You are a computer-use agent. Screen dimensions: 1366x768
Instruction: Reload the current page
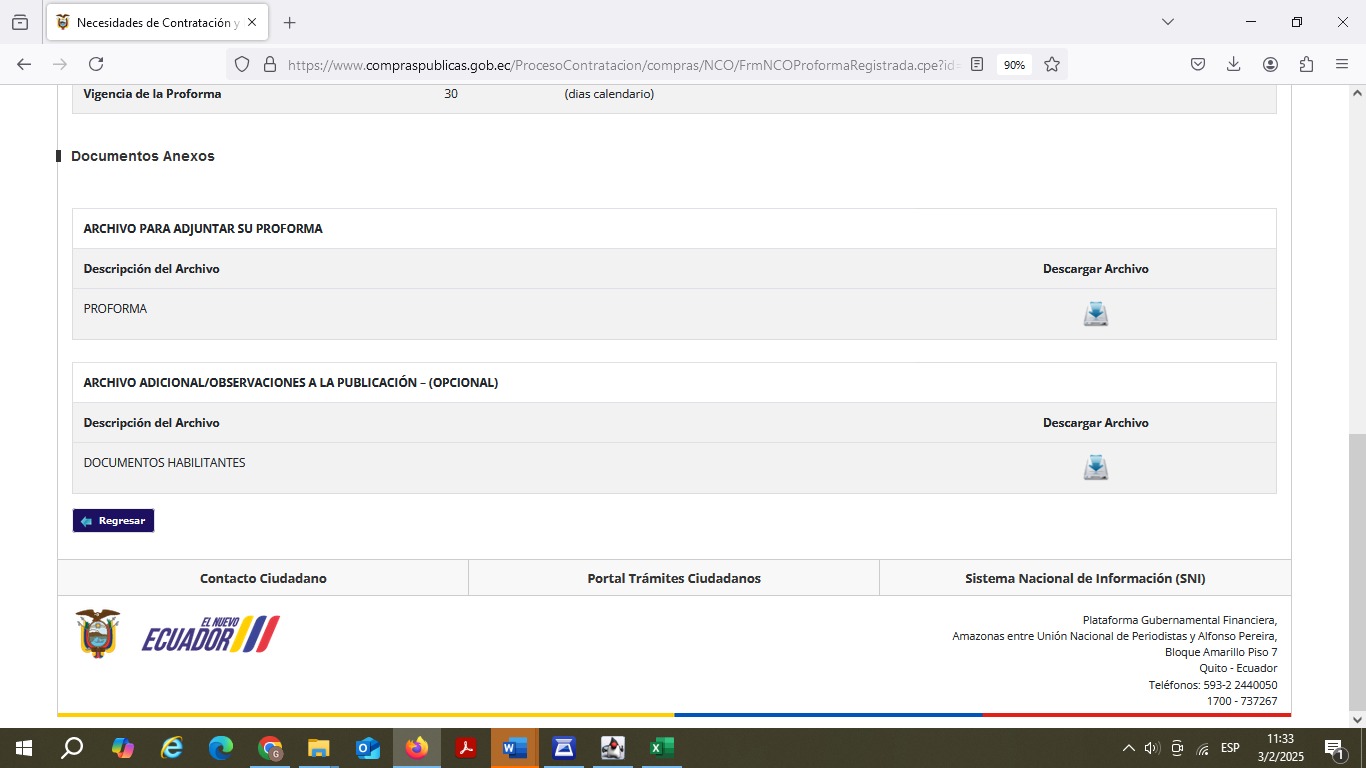tap(96, 64)
